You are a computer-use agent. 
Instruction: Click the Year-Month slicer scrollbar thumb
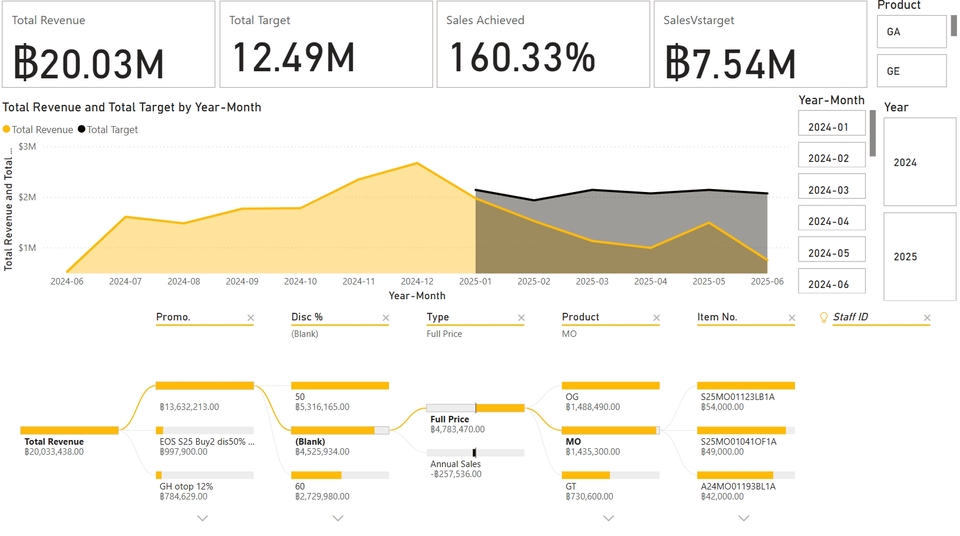[x=873, y=133]
